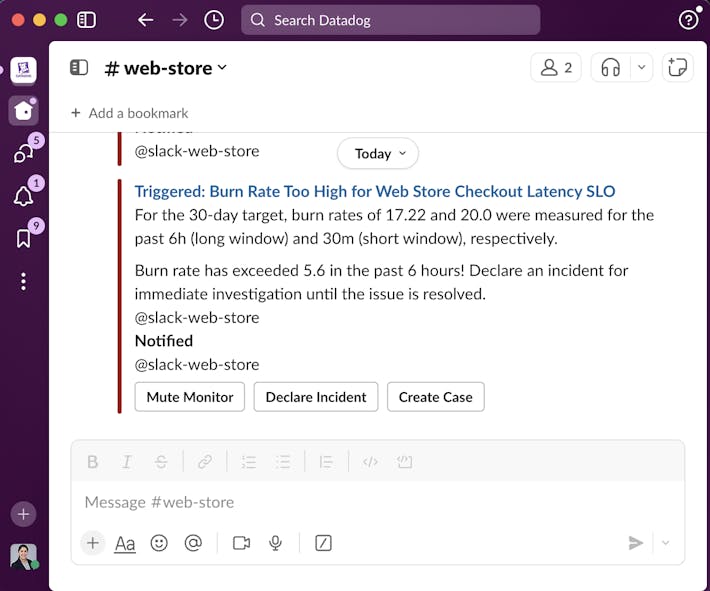Expand huddle options chevron
Image resolution: width=710 pixels, height=591 pixels.
[x=642, y=68]
